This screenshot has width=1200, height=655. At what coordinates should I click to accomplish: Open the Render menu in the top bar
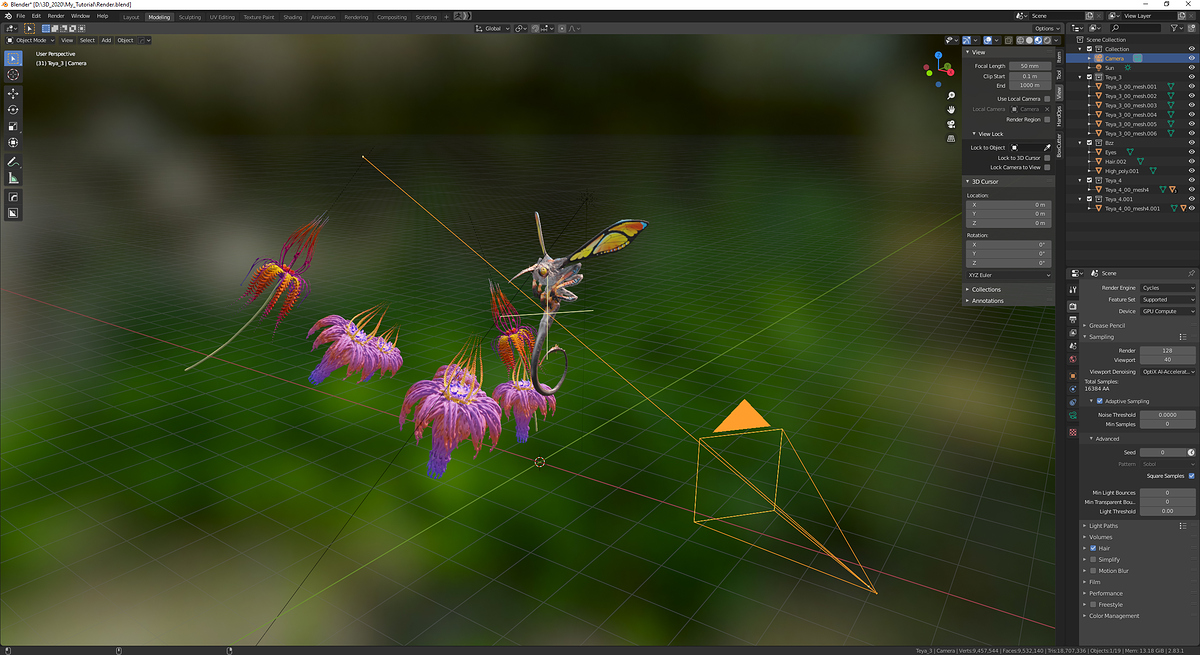(56, 16)
